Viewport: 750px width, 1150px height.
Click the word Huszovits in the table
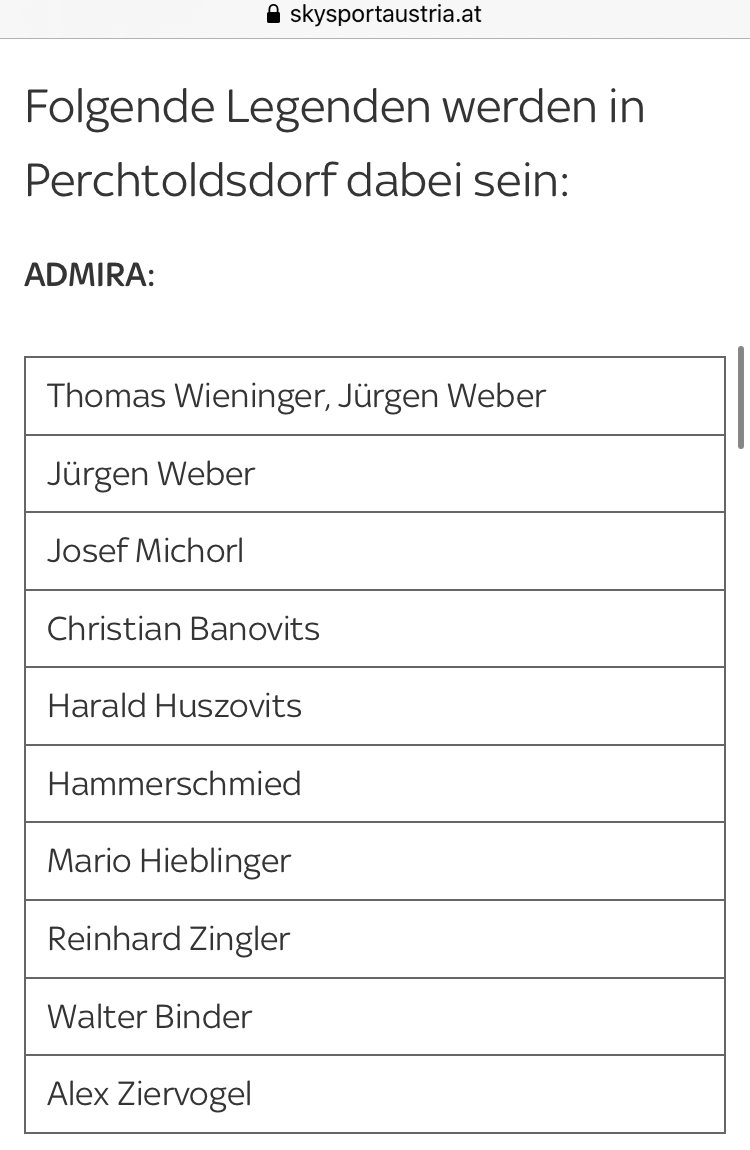coord(228,706)
